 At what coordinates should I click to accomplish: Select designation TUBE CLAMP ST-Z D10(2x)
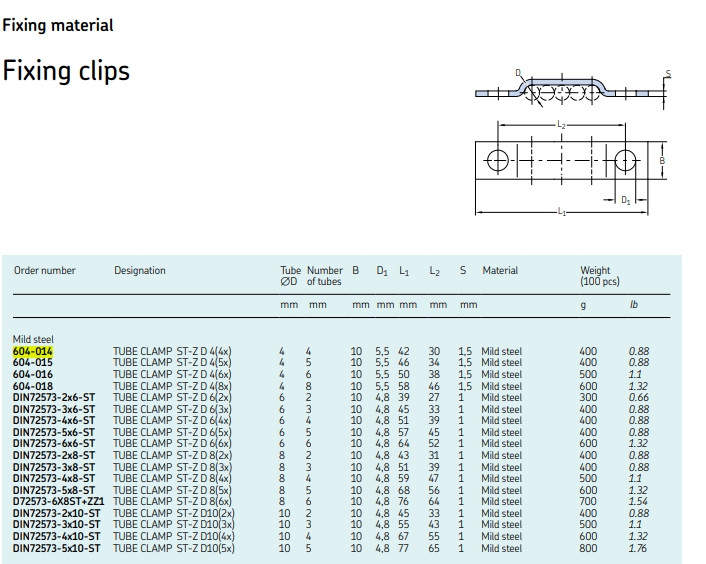[x=174, y=513]
